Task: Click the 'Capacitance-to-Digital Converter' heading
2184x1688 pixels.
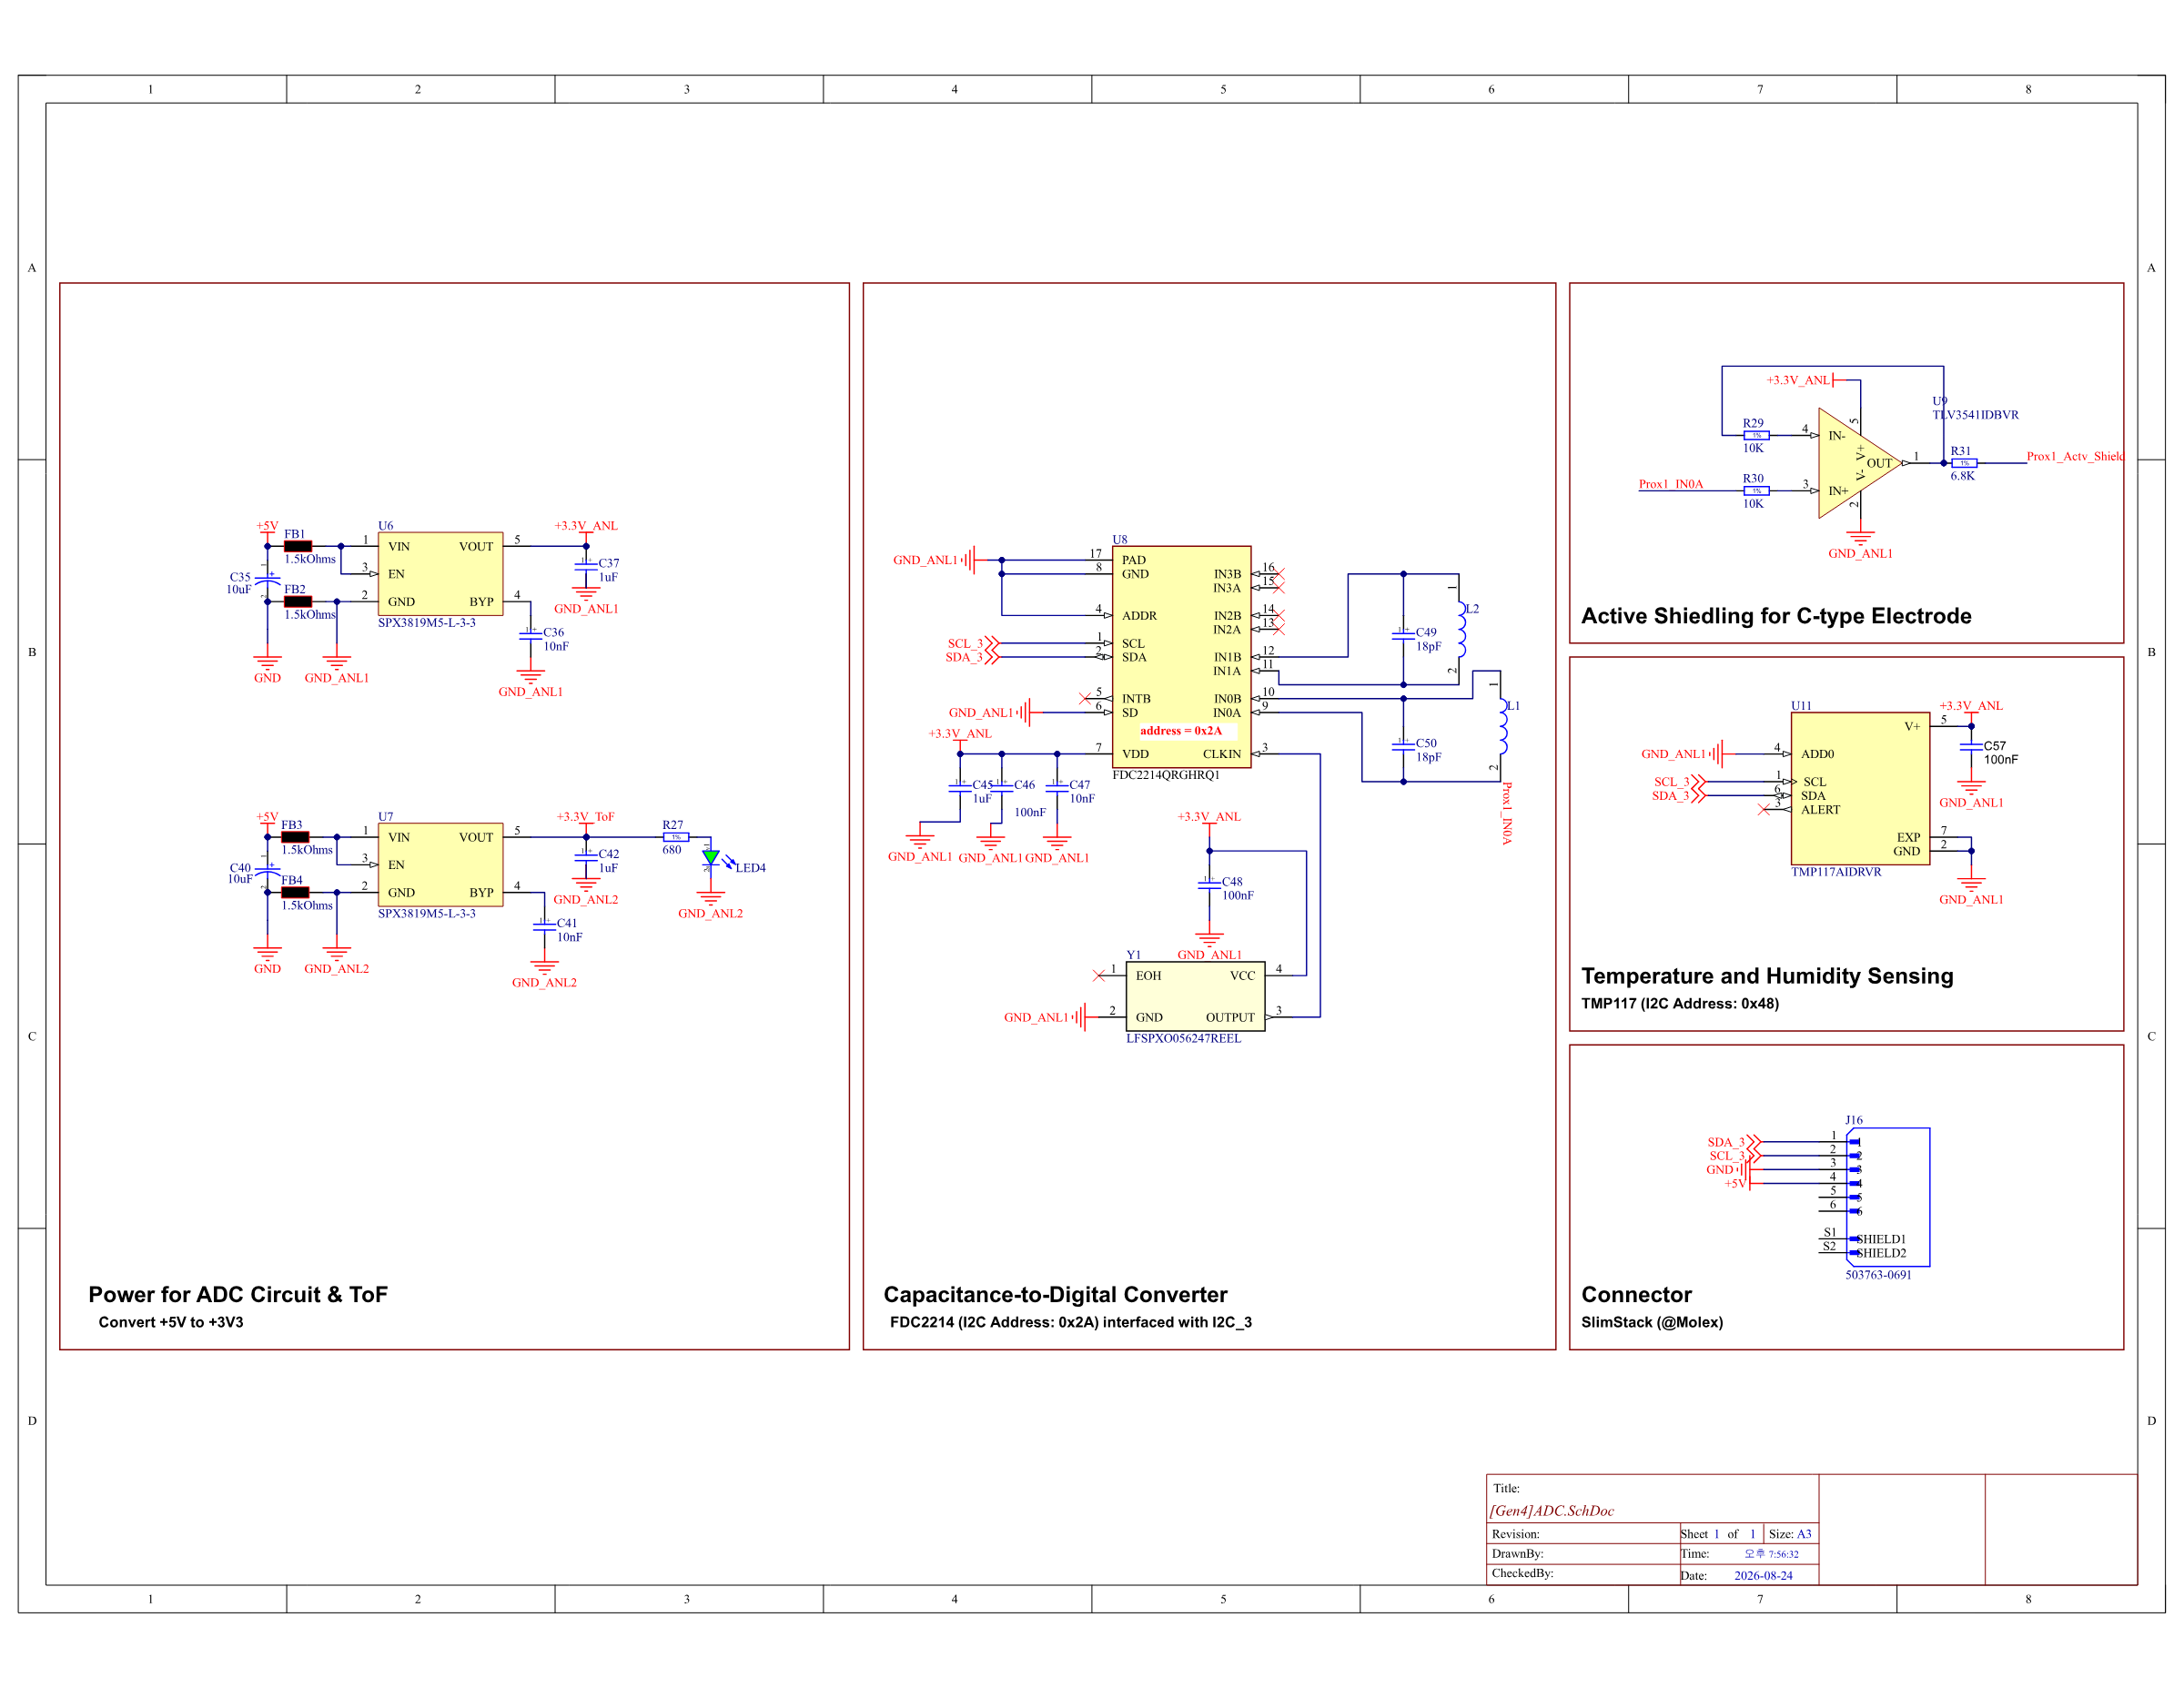Action: [1055, 1294]
